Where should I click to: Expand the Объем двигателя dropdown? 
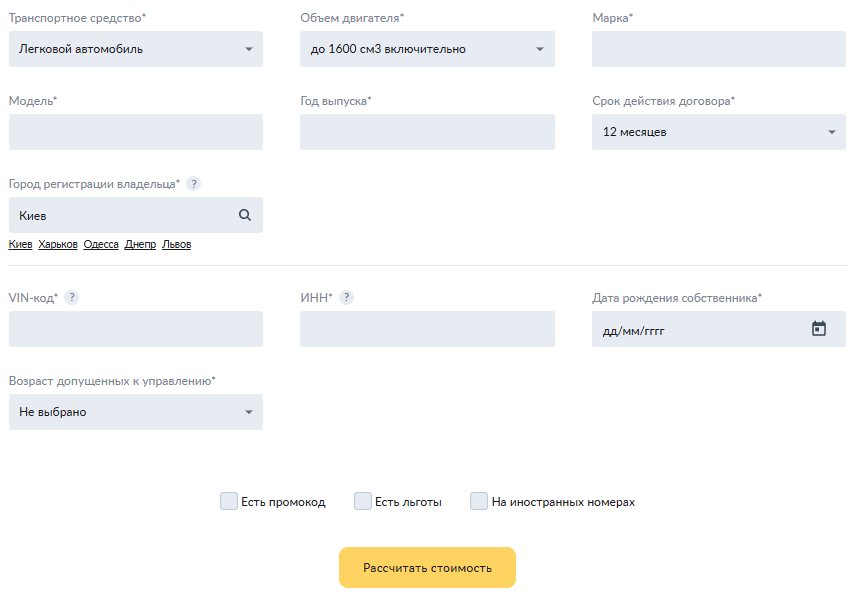tap(427, 49)
